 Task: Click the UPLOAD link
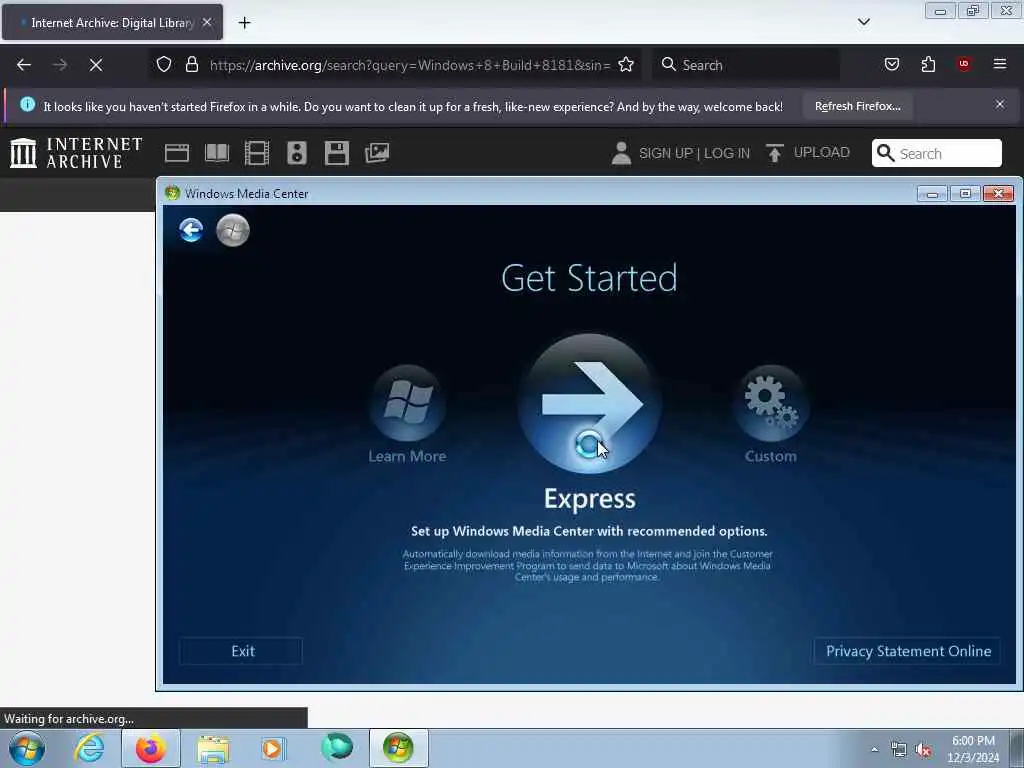point(808,153)
